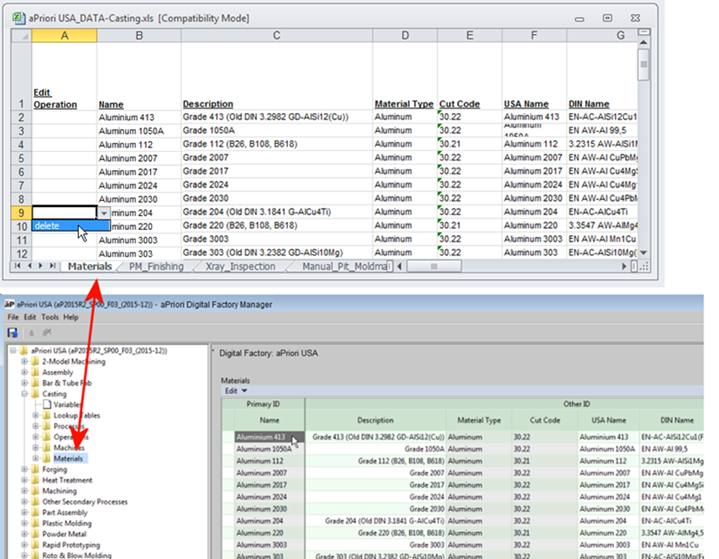
Task: Open the Edit menu in menu bar
Action: [x=30, y=317]
